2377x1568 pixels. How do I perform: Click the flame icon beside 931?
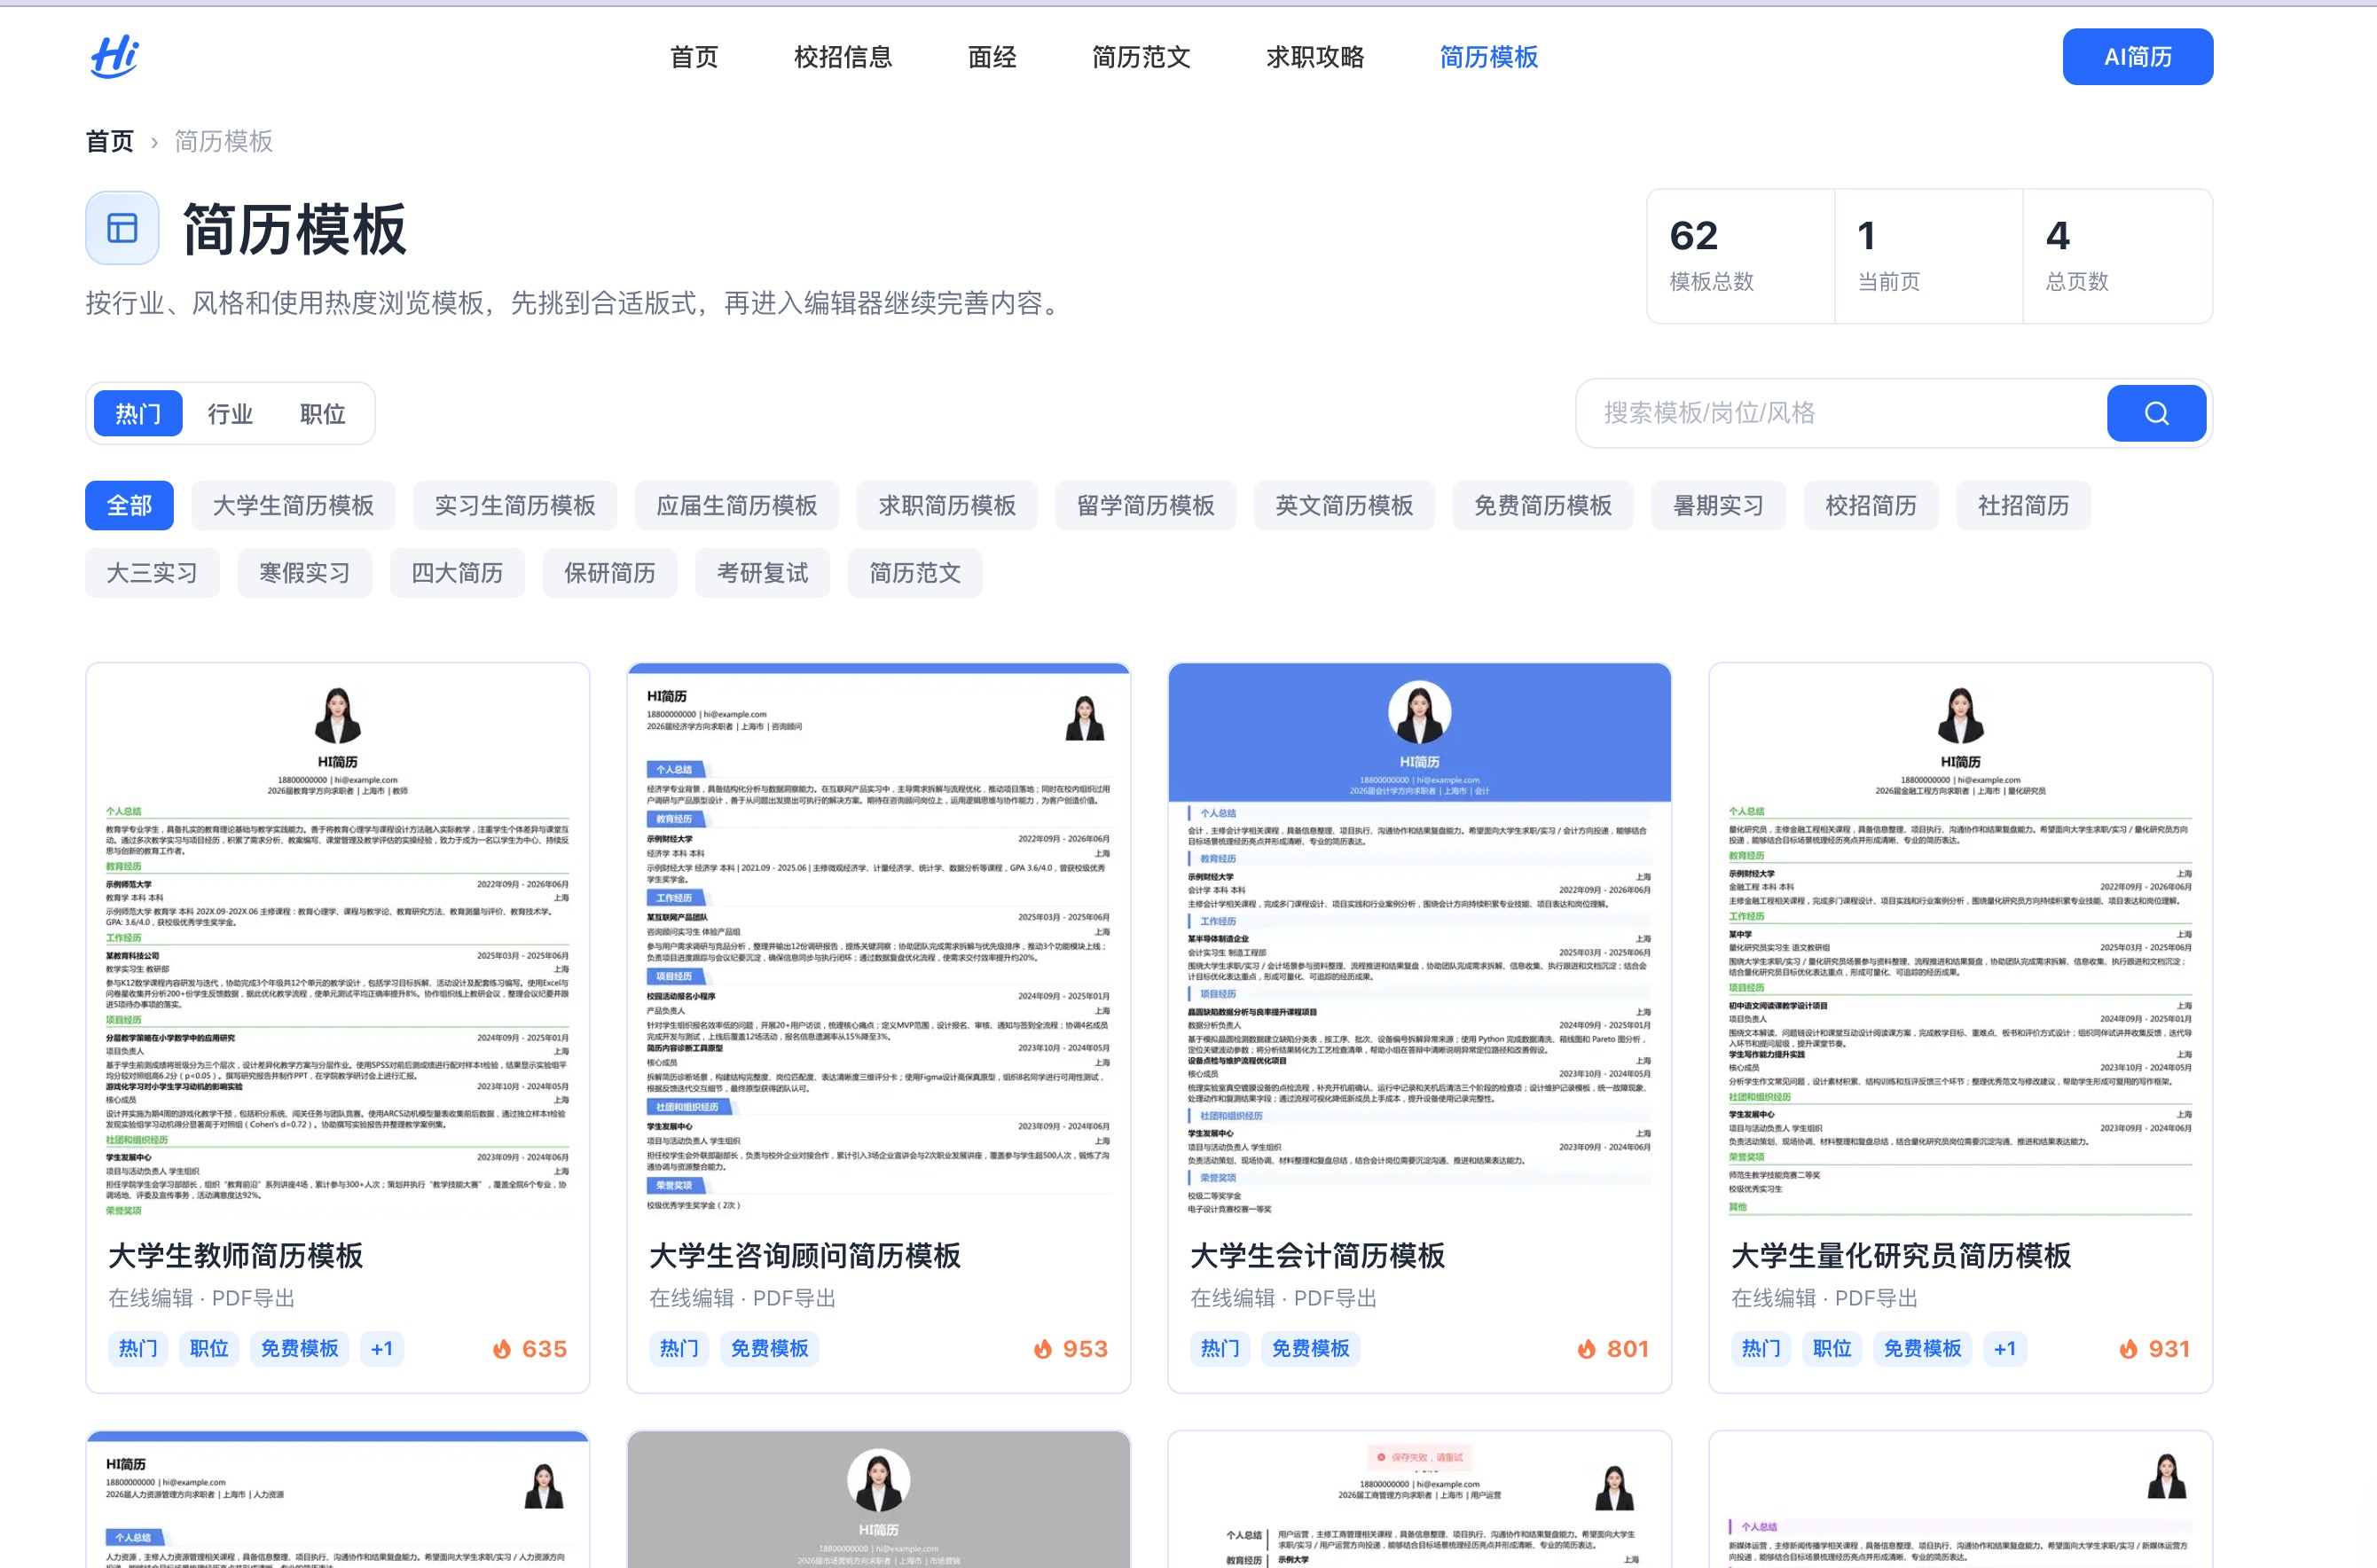[2129, 1349]
